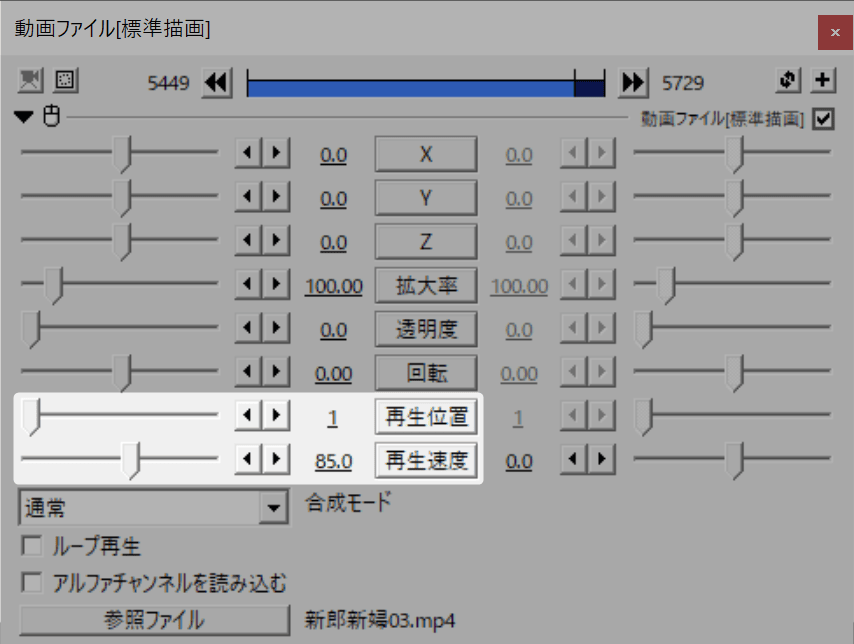854x644 pixels.
Task: Open the X coordinate animation settings button
Action: [425, 154]
